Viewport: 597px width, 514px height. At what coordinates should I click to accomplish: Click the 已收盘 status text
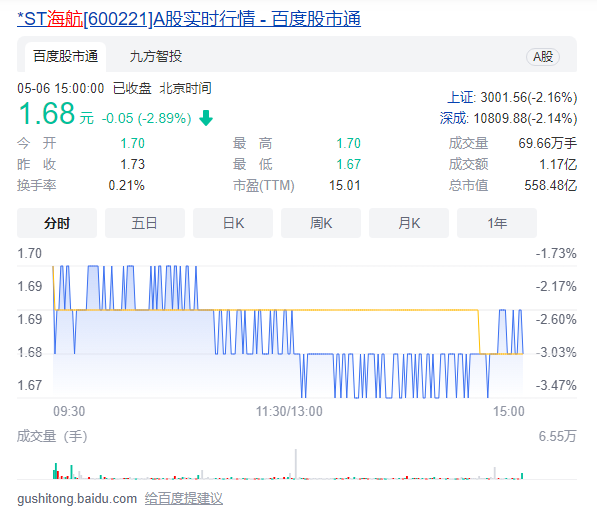coord(132,88)
